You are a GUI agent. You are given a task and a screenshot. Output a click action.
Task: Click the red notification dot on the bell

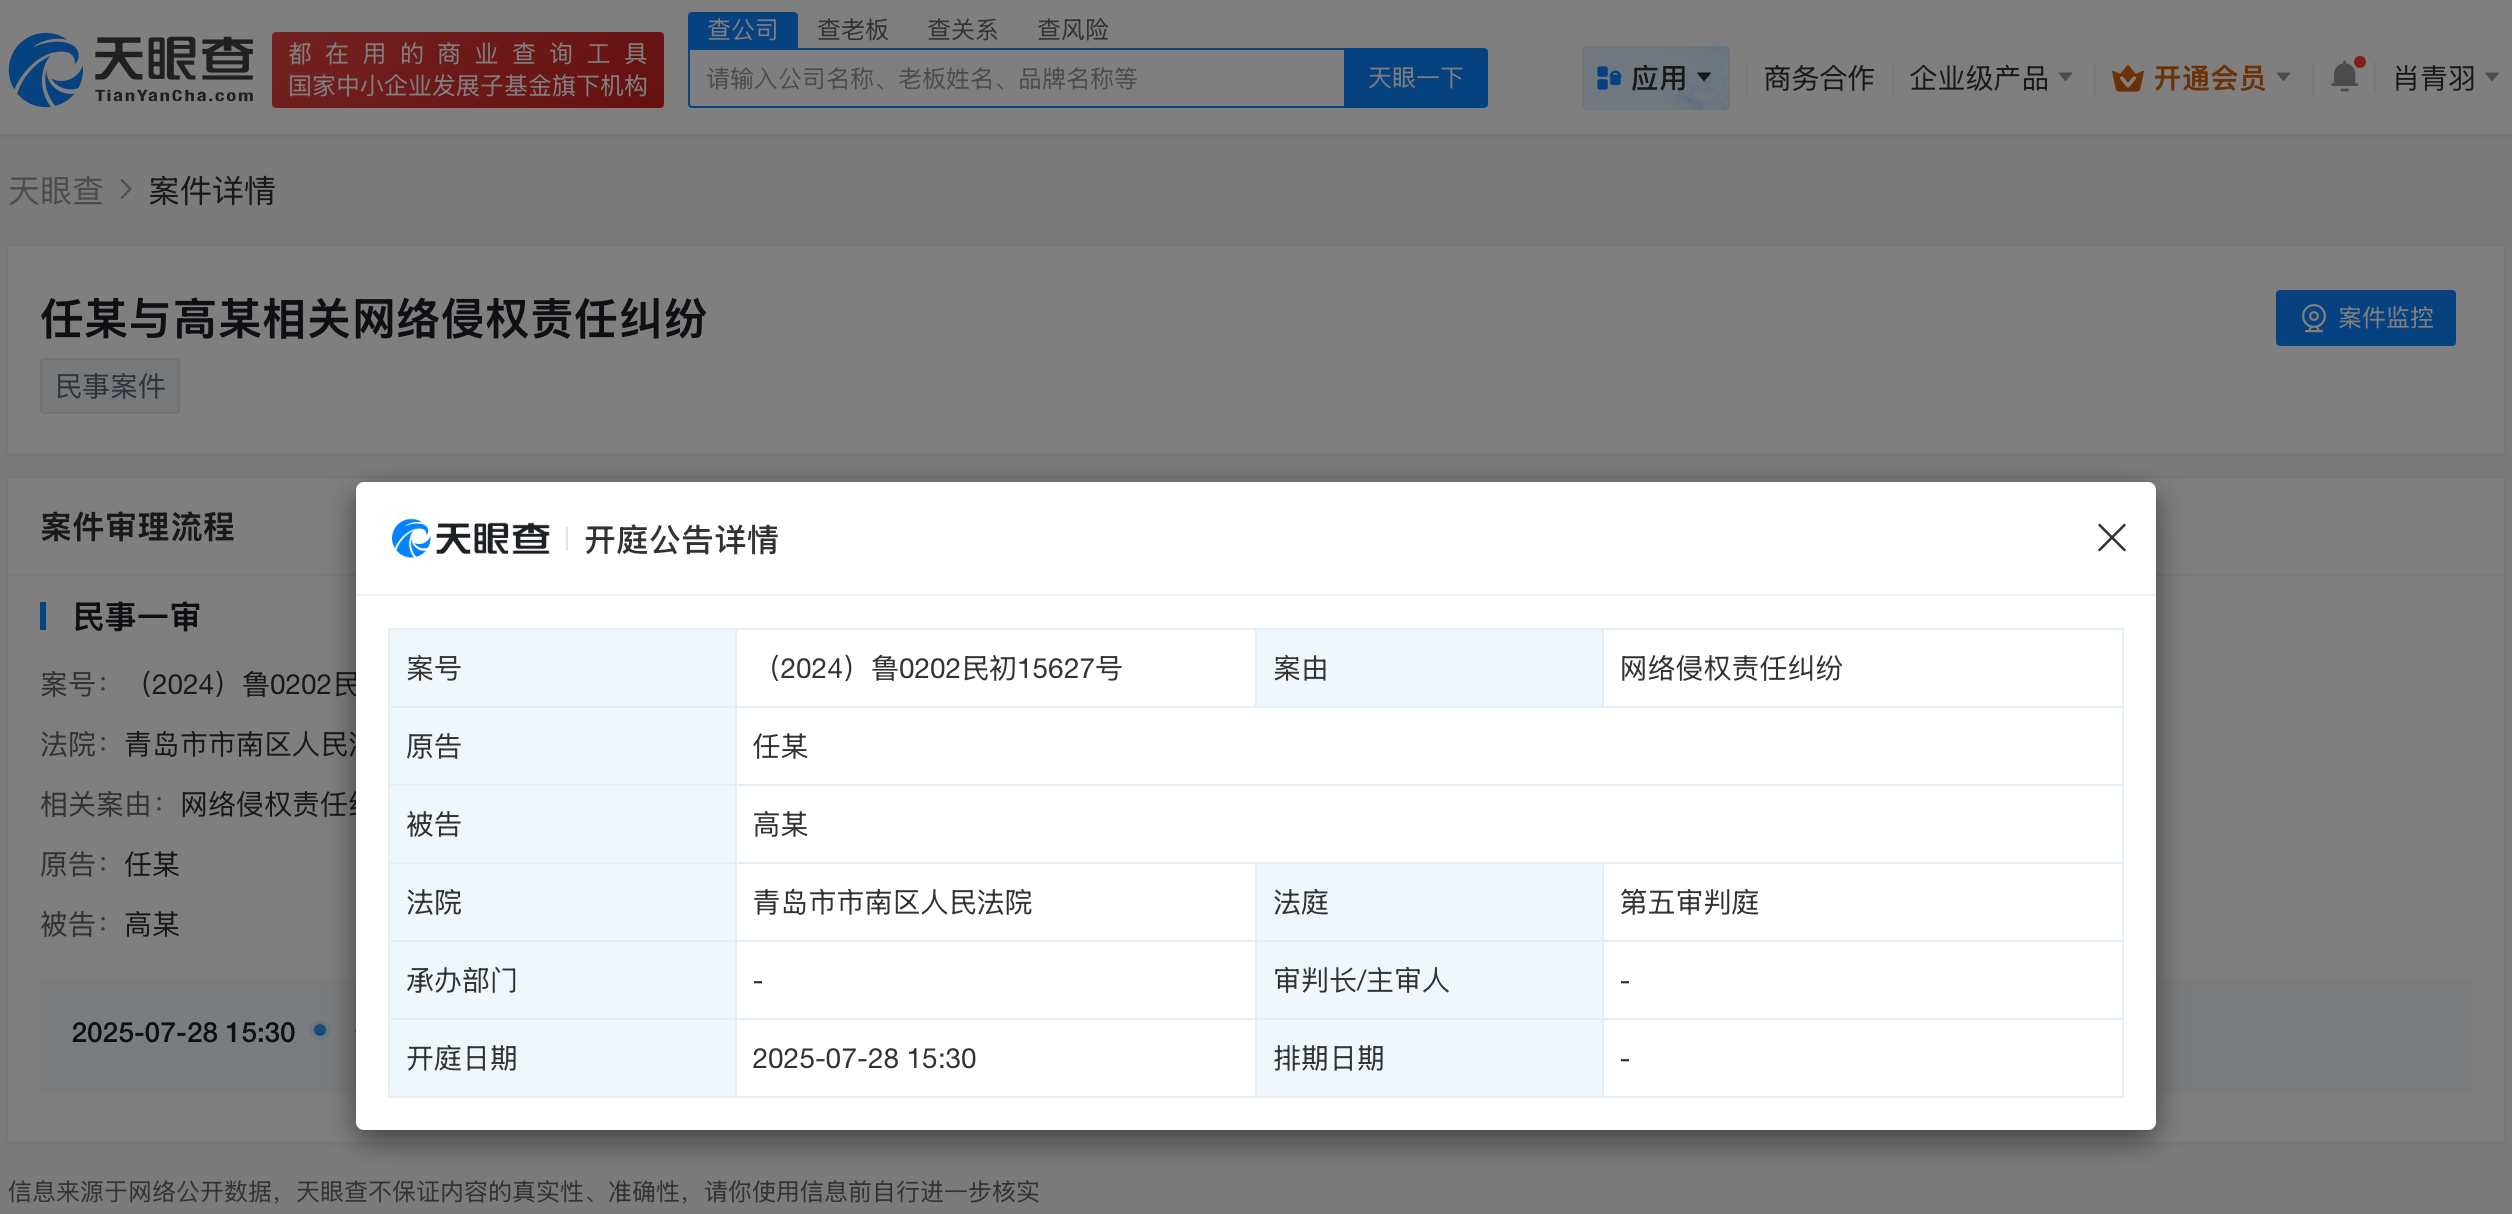pyautogui.click(x=2360, y=60)
